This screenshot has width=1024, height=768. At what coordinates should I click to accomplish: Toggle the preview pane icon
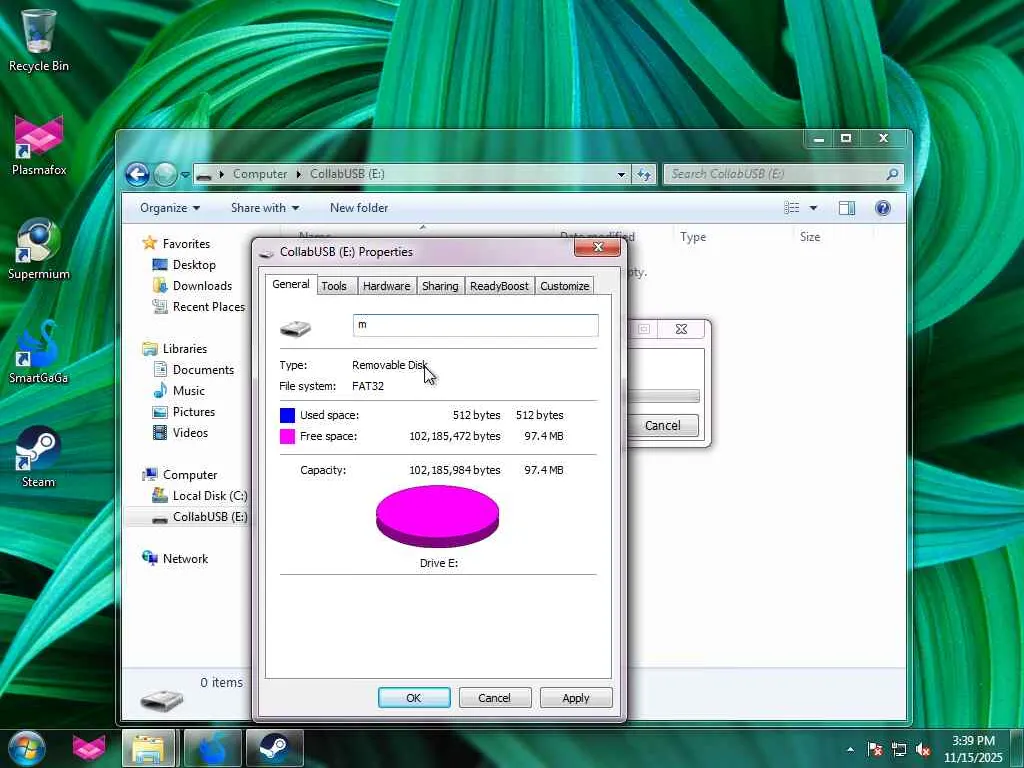click(847, 208)
